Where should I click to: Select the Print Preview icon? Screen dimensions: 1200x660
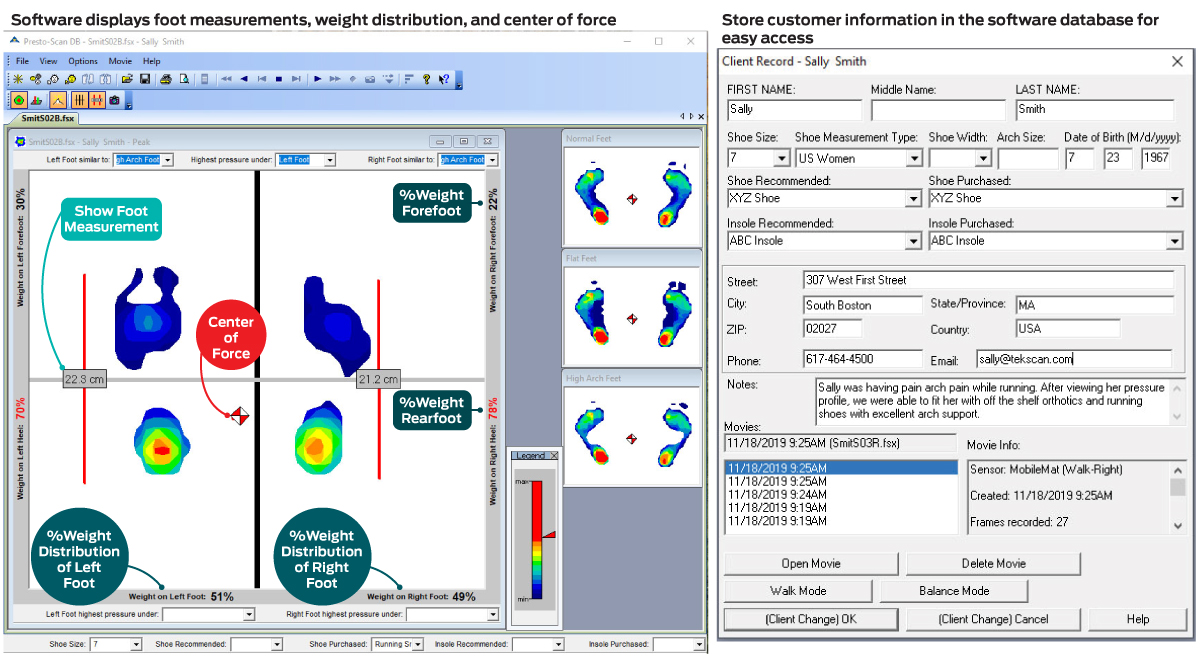185,79
